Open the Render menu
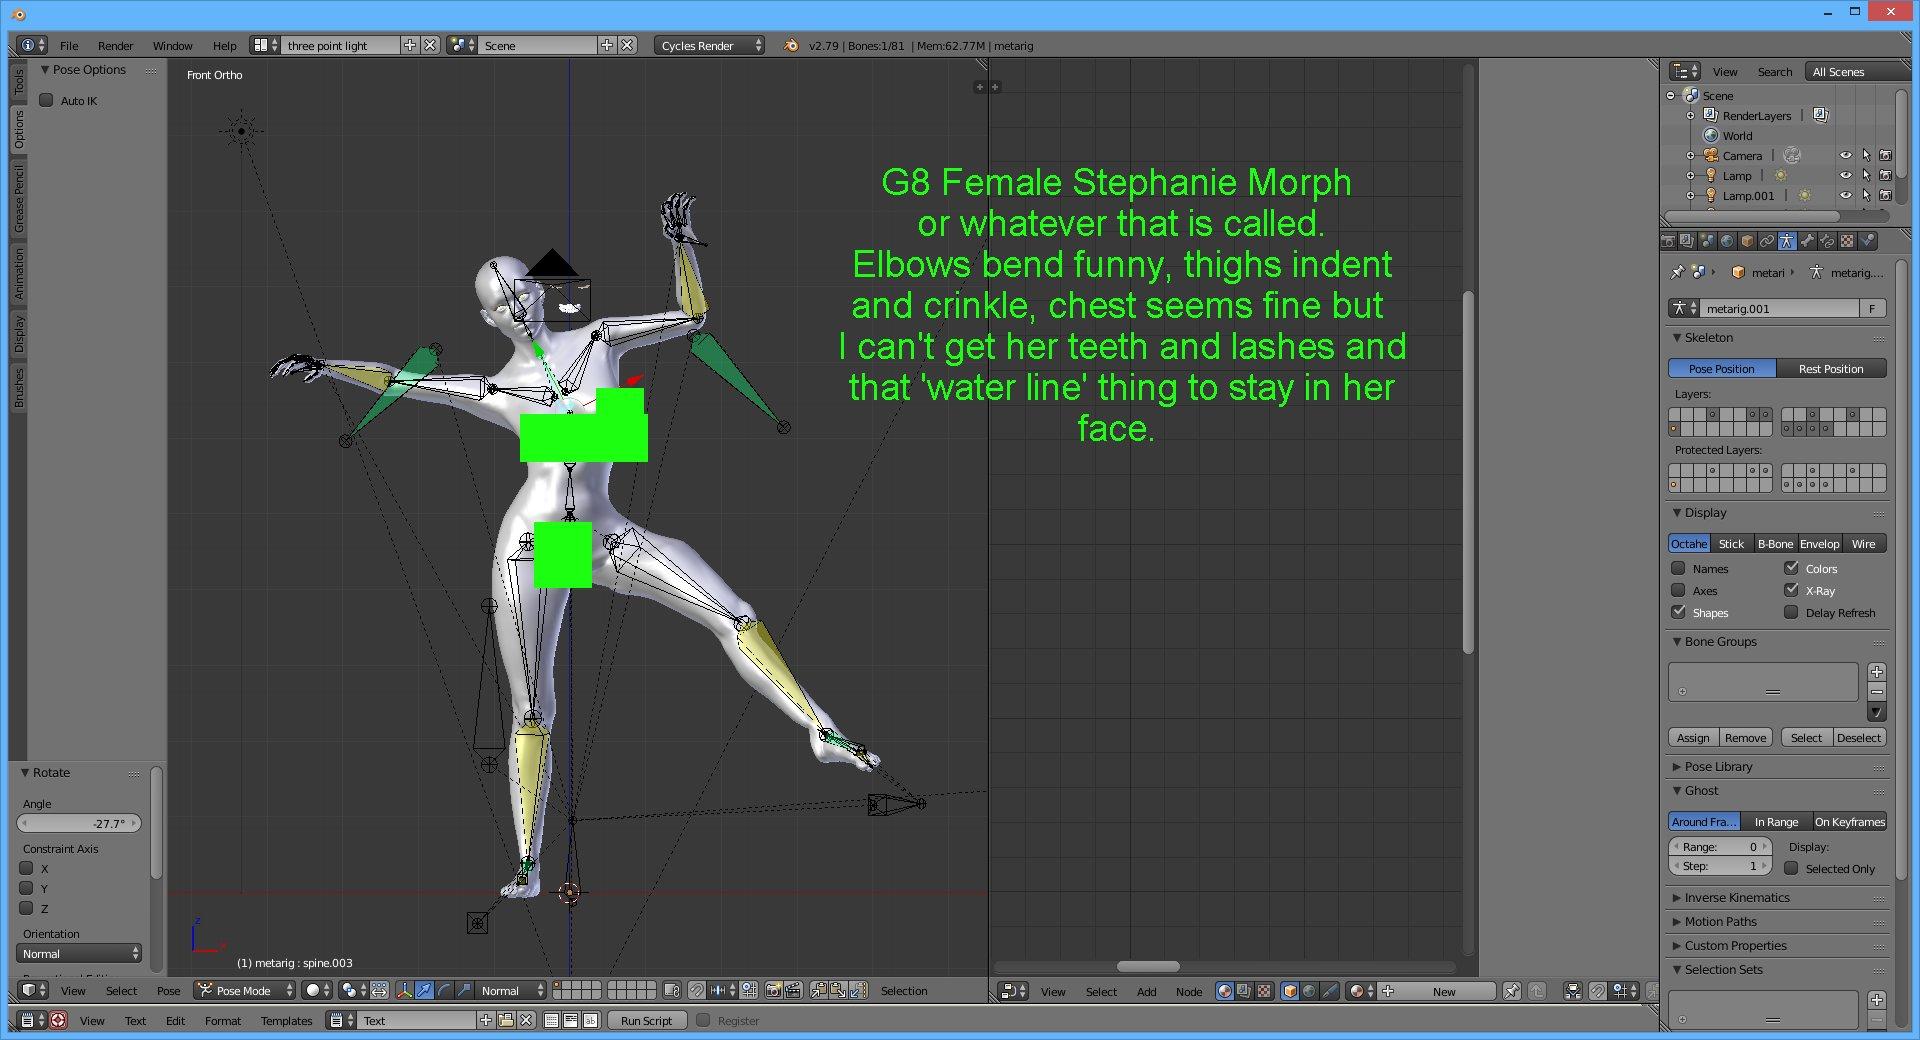 pyautogui.click(x=115, y=45)
